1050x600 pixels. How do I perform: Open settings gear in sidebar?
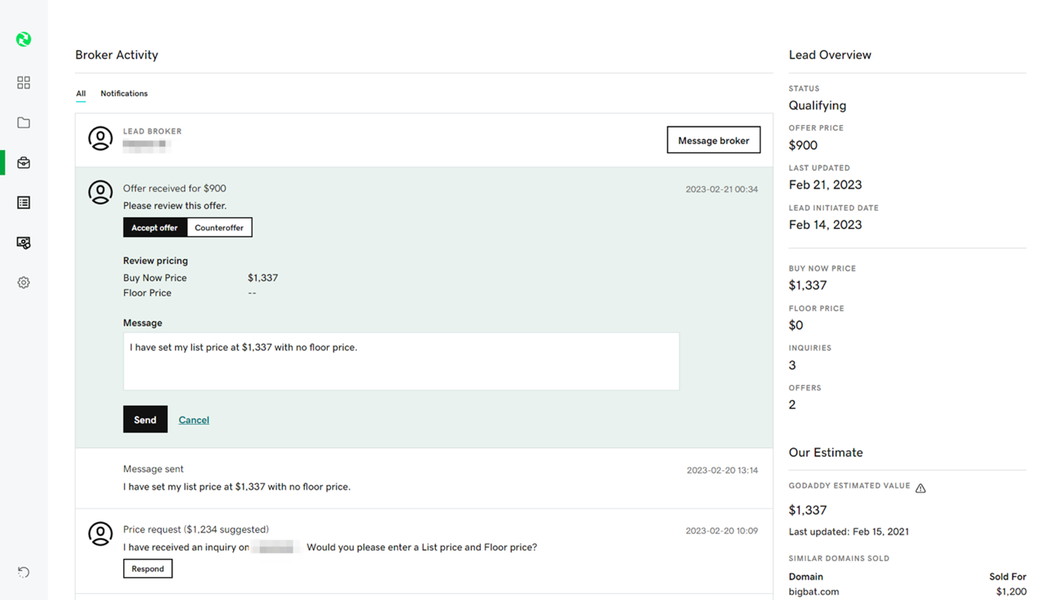point(23,283)
